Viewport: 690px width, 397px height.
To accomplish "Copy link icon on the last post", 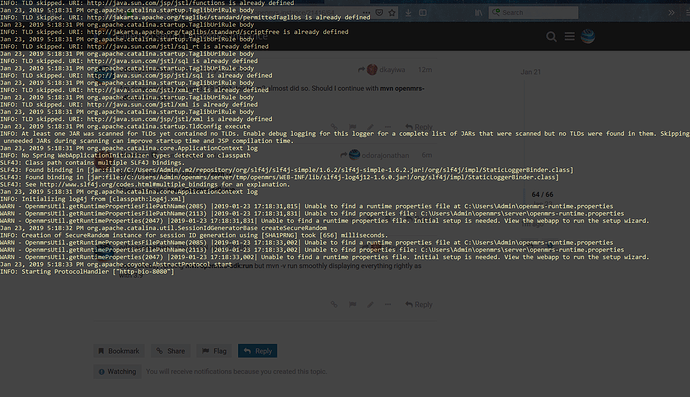I will (x=334, y=305).
